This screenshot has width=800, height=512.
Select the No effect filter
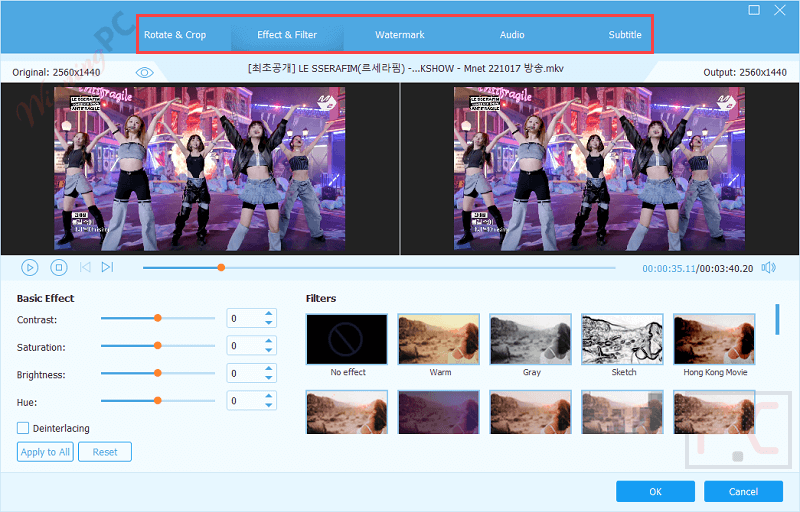pyautogui.click(x=347, y=339)
